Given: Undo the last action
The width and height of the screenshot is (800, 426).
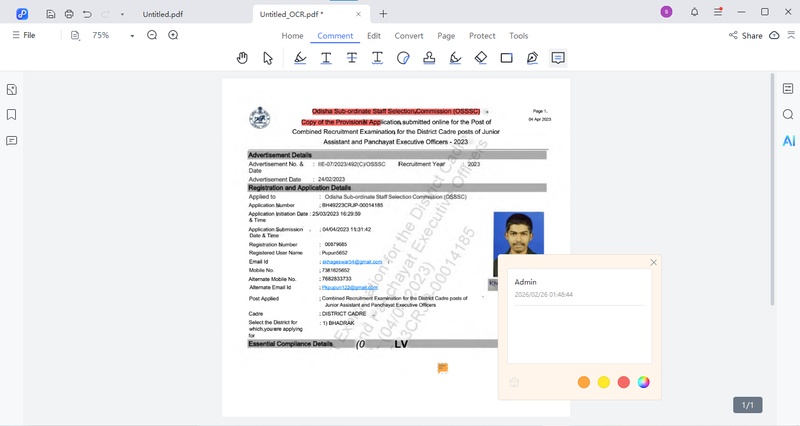Looking at the screenshot, I should 87,14.
